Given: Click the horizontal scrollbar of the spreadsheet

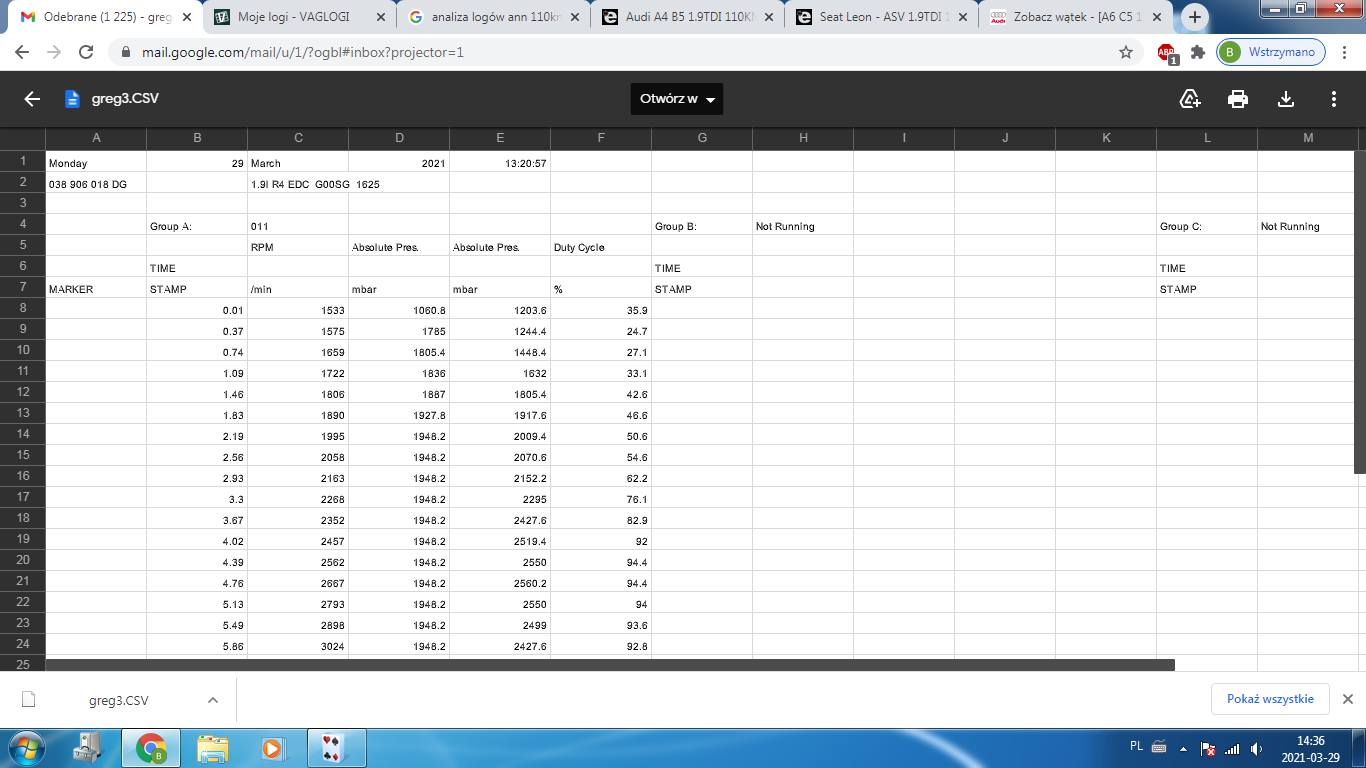Looking at the screenshot, I should [x=610, y=665].
